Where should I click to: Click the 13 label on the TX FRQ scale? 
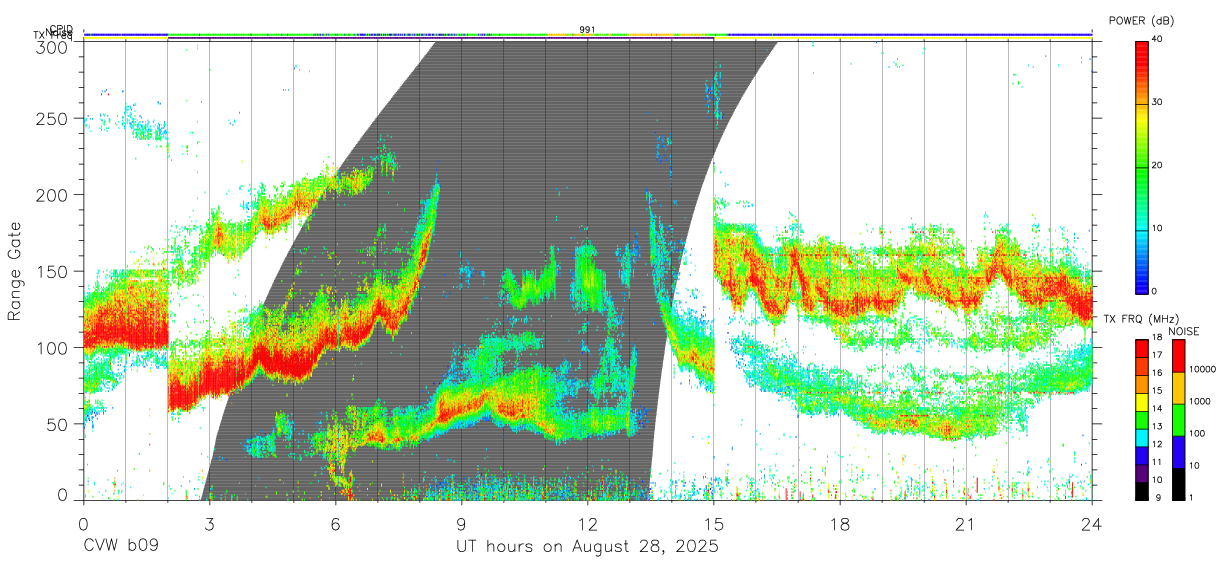1157,427
